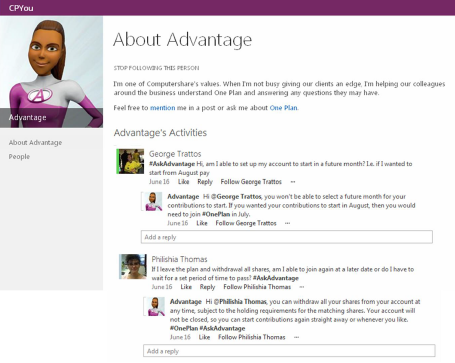Open People in the sidebar
The height and width of the screenshot is (363, 455).
[19, 157]
